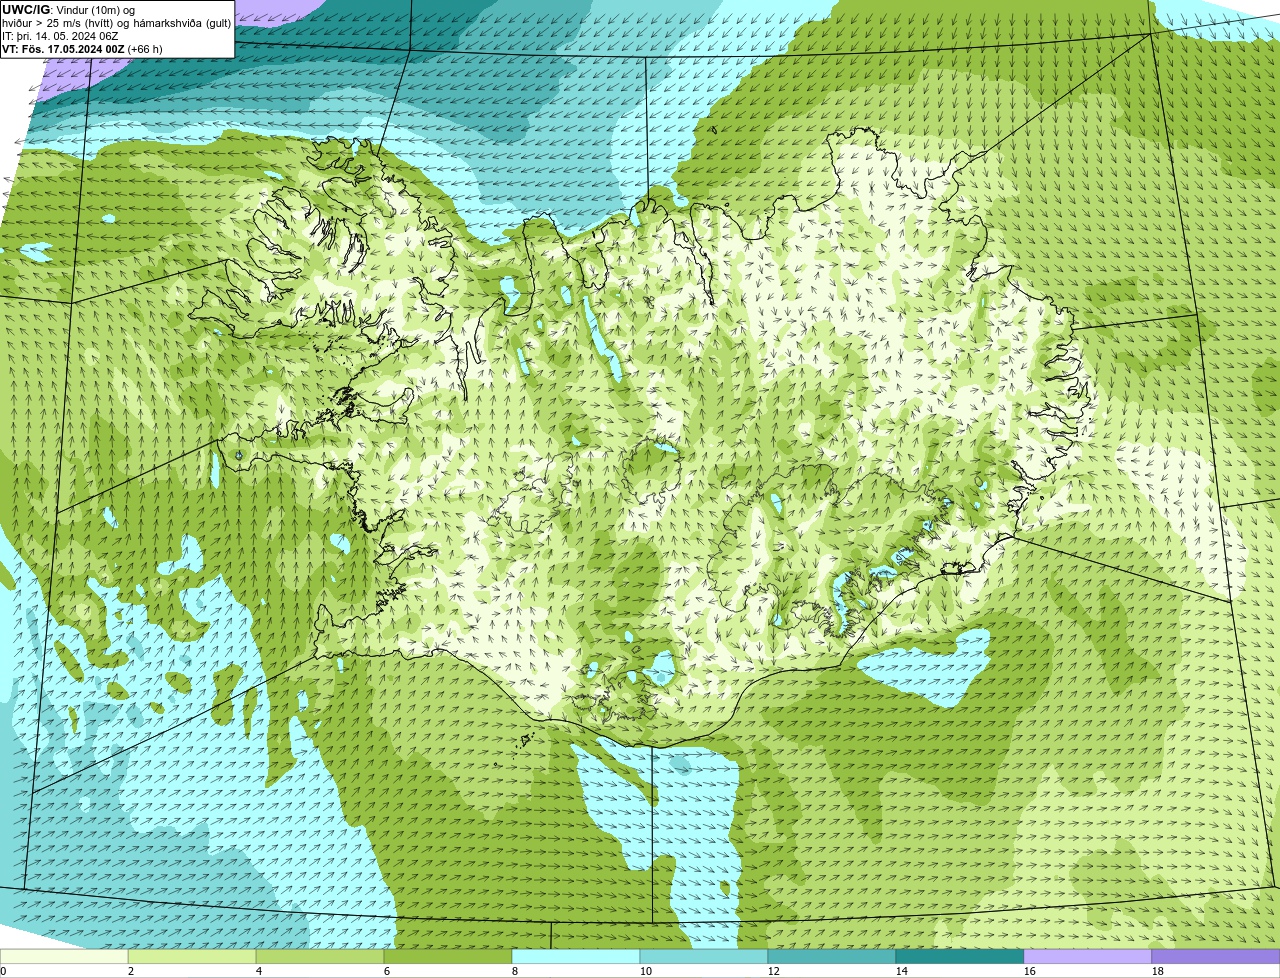Image resolution: width=1280 pixels, height=978 pixels.
Task: Click the 4–6 m/s green legend swatch
Action: [x=320, y=957]
